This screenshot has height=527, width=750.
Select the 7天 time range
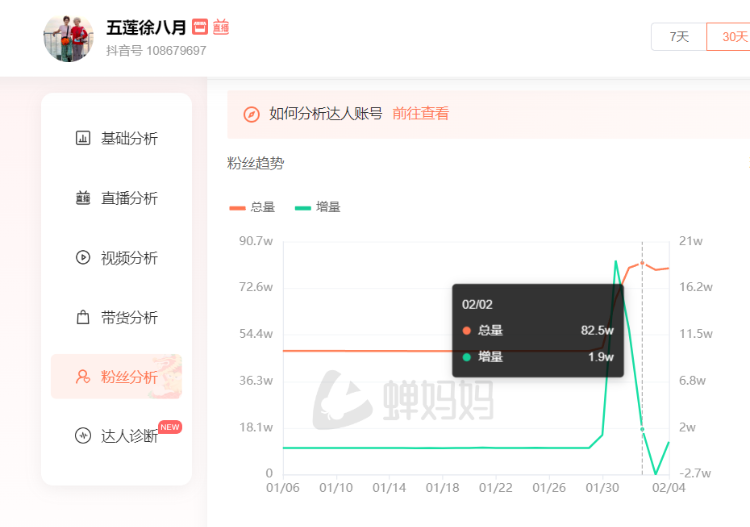[679, 37]
